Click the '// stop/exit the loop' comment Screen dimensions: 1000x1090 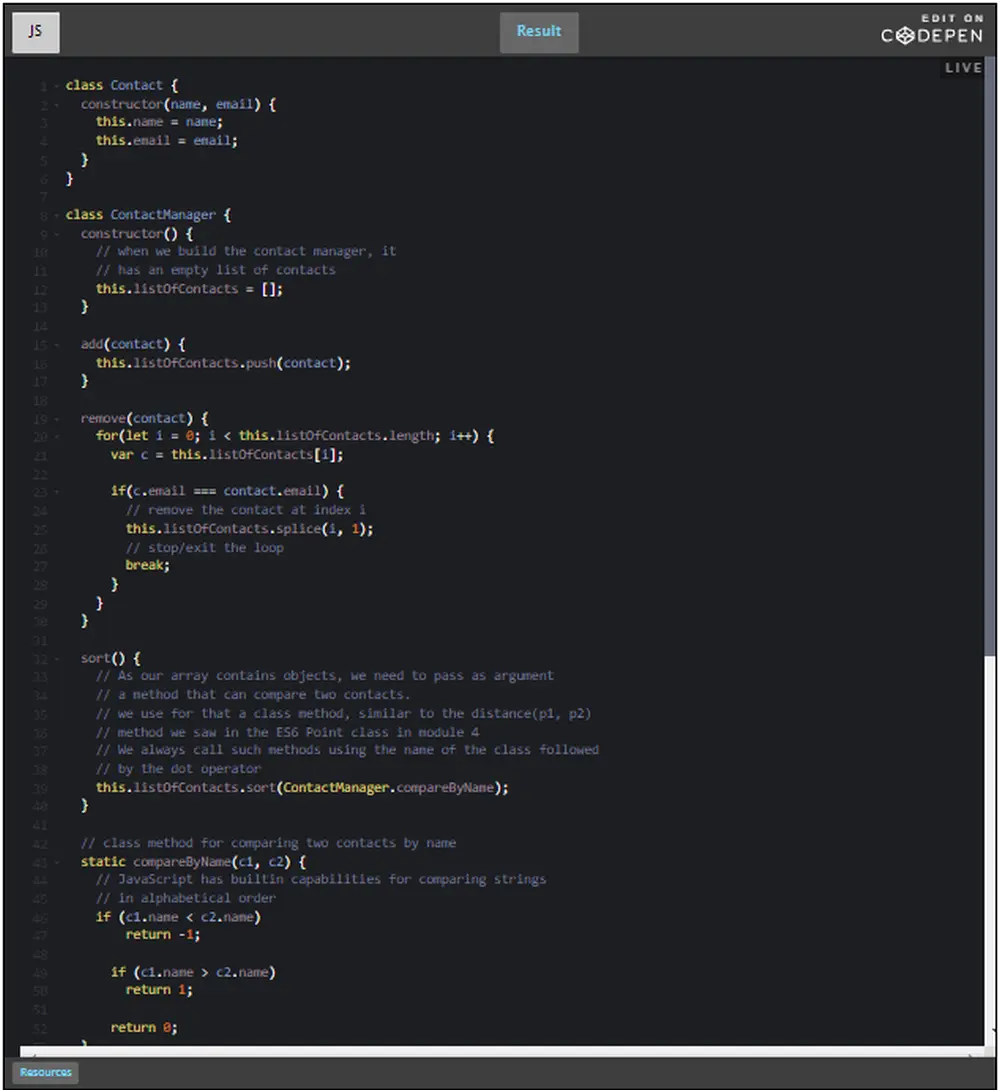tap(204, 548)
